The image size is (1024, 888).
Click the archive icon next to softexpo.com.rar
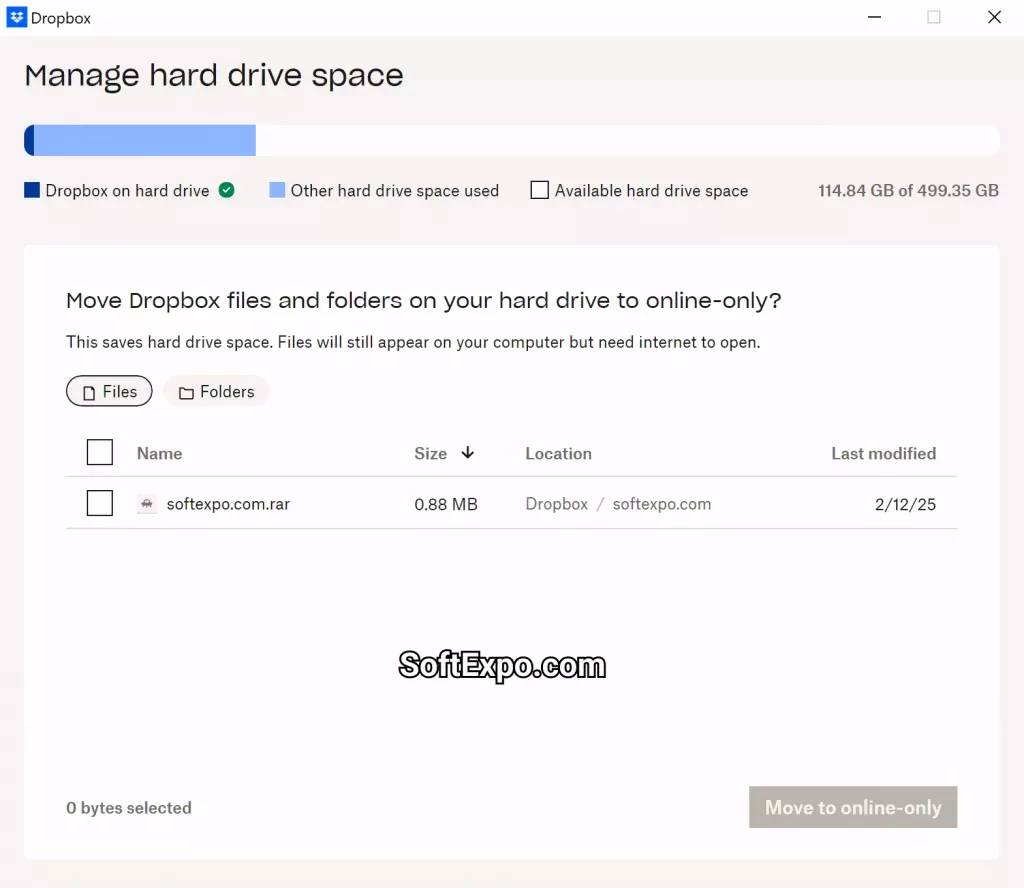146,503
